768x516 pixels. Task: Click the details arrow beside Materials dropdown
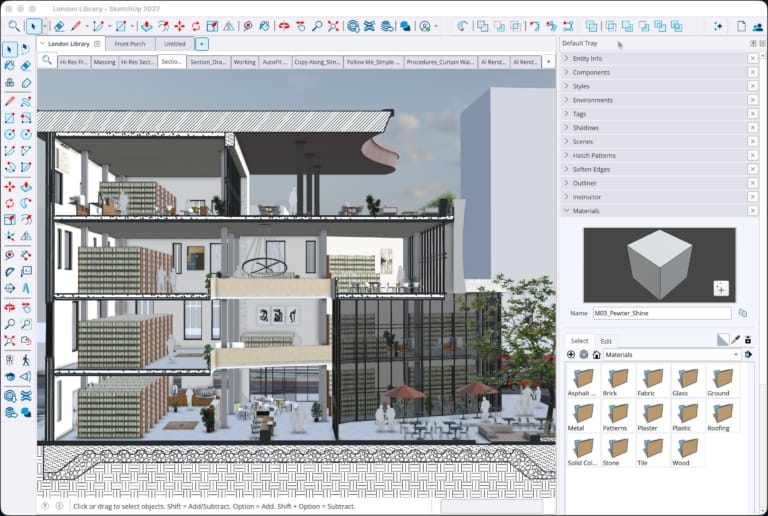[x=748, y=354]
